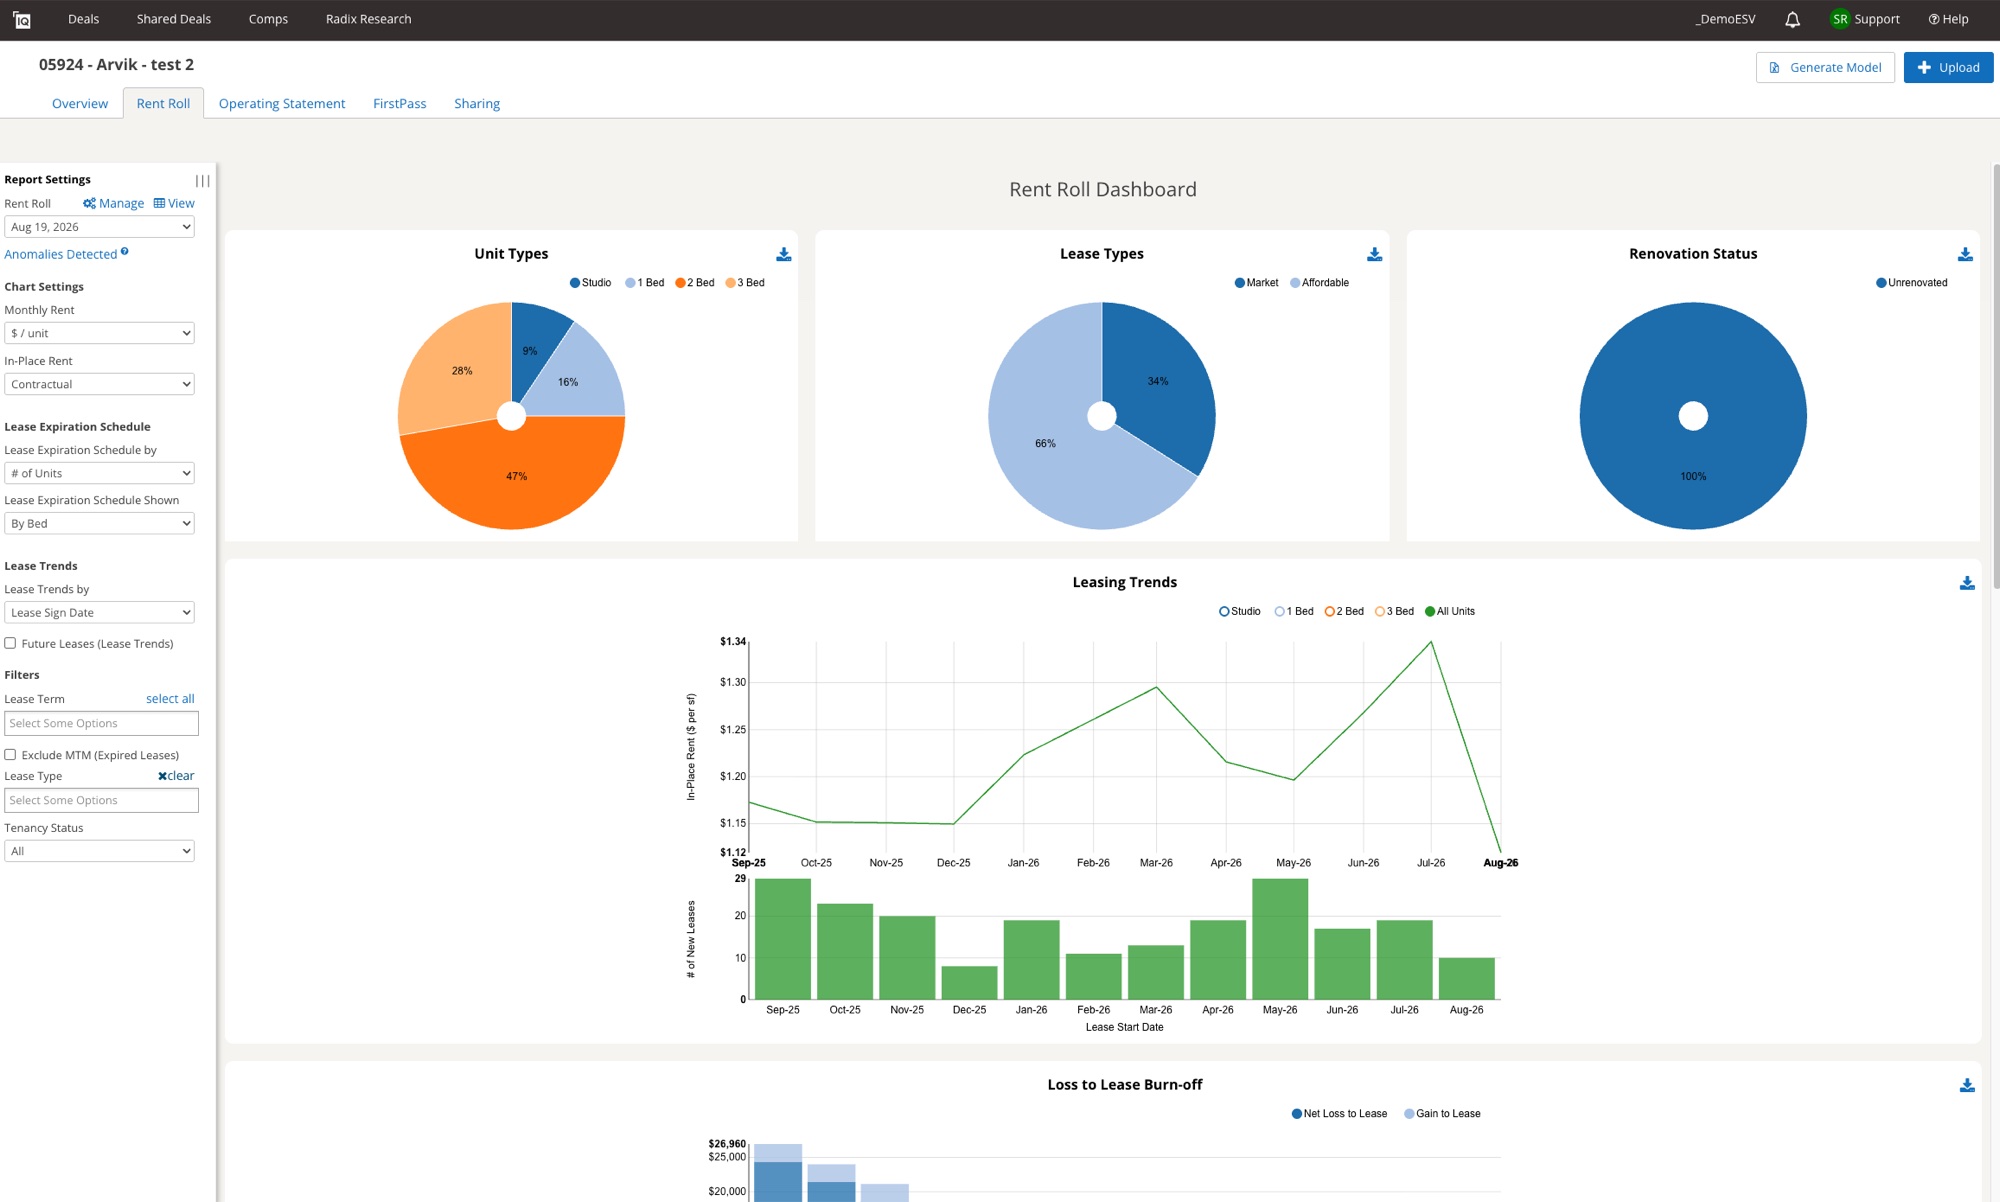This screenshot has height=1202, width=2000.
Task: Click the Upload button
Action: click(x=1948, y=67)
